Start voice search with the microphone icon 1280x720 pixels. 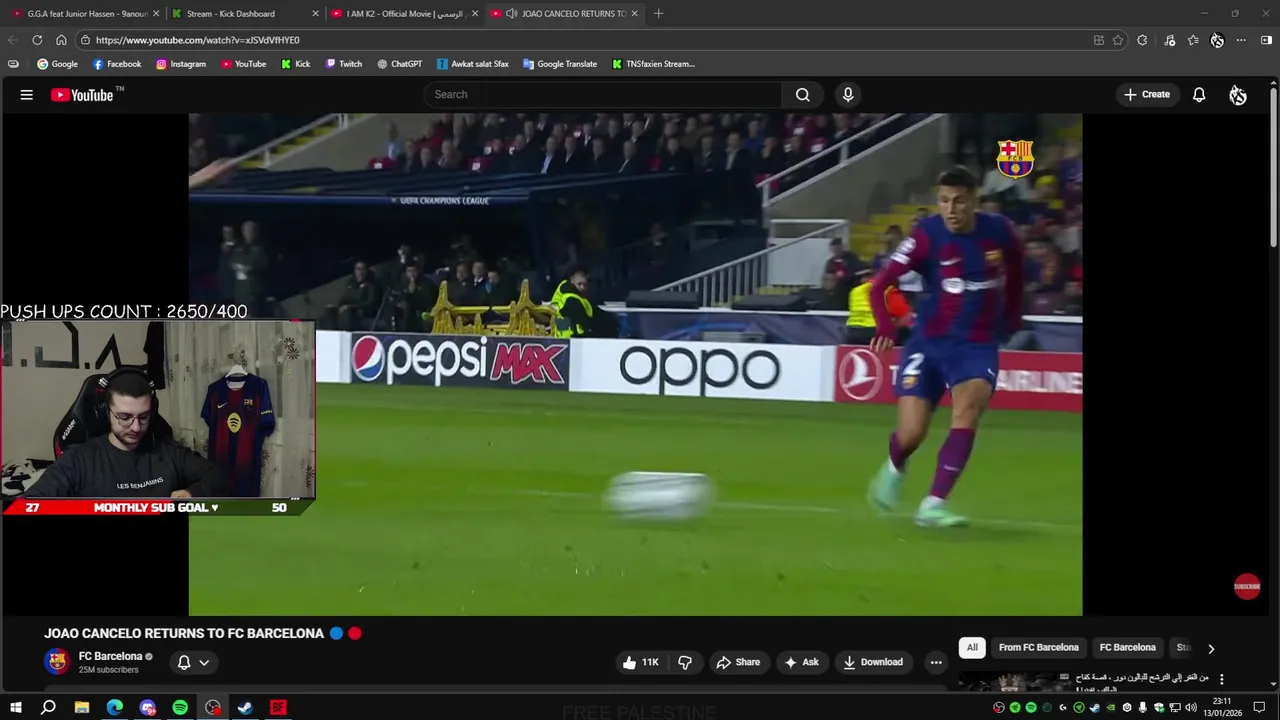click(848, 95)
